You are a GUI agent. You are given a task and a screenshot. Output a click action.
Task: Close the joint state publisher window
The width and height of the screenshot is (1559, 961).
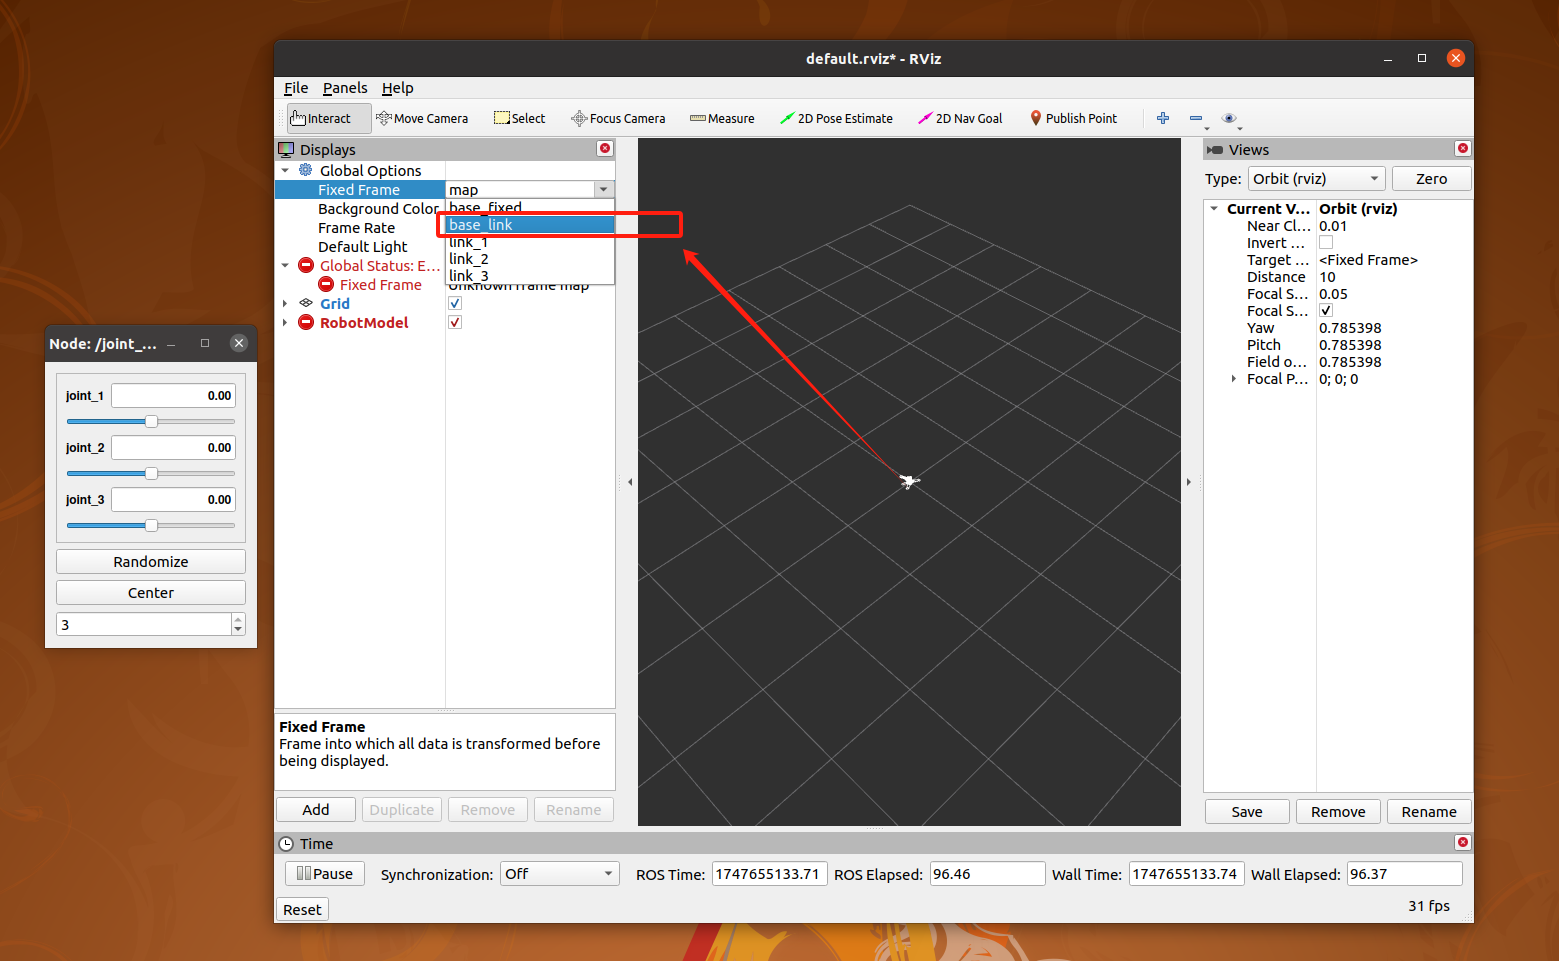coord(239,343)
